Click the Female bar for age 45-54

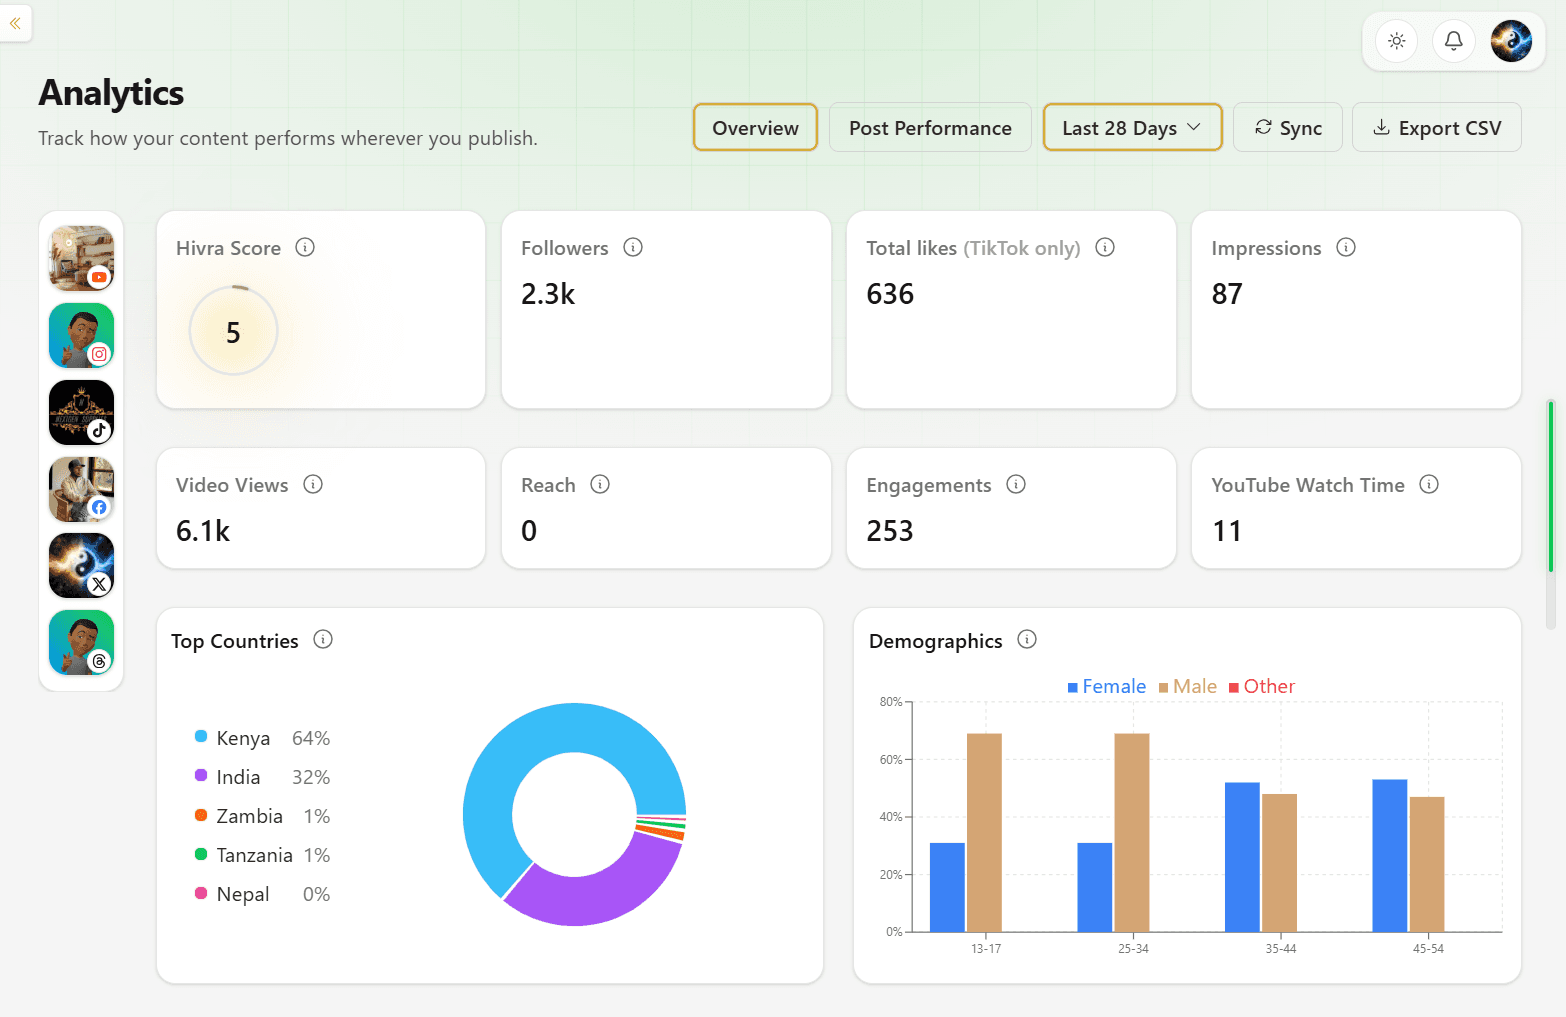point(1390,856)
